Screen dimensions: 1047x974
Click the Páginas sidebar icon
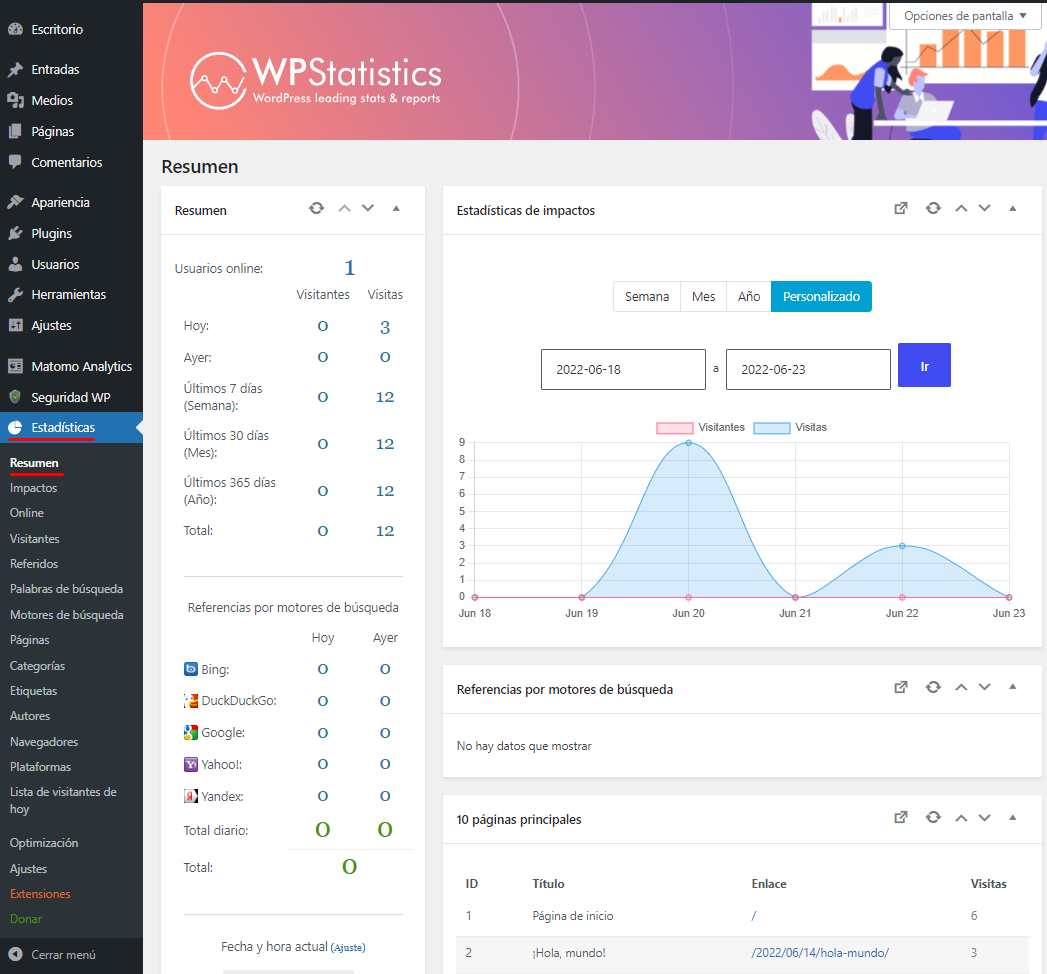(15, 132)
